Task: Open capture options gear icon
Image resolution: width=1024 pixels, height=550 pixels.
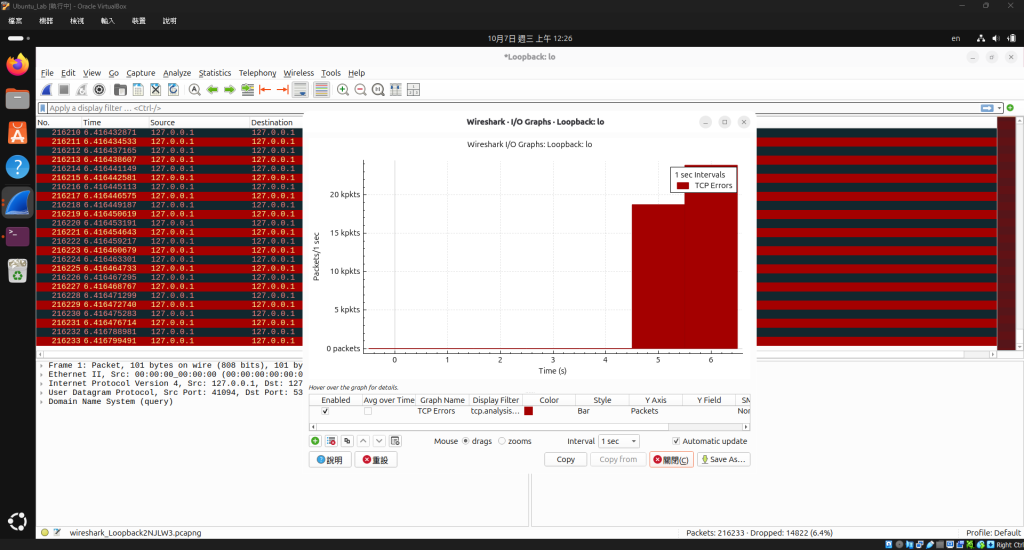Action: [x=99, y=89]
